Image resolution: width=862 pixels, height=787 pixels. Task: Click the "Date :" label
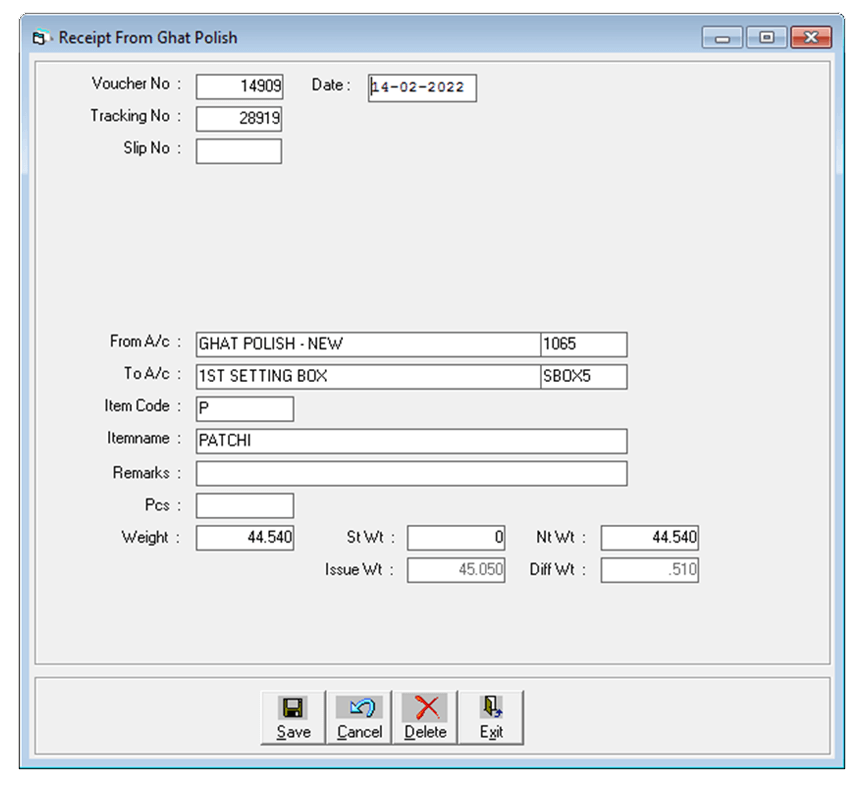tap(331, 85)
